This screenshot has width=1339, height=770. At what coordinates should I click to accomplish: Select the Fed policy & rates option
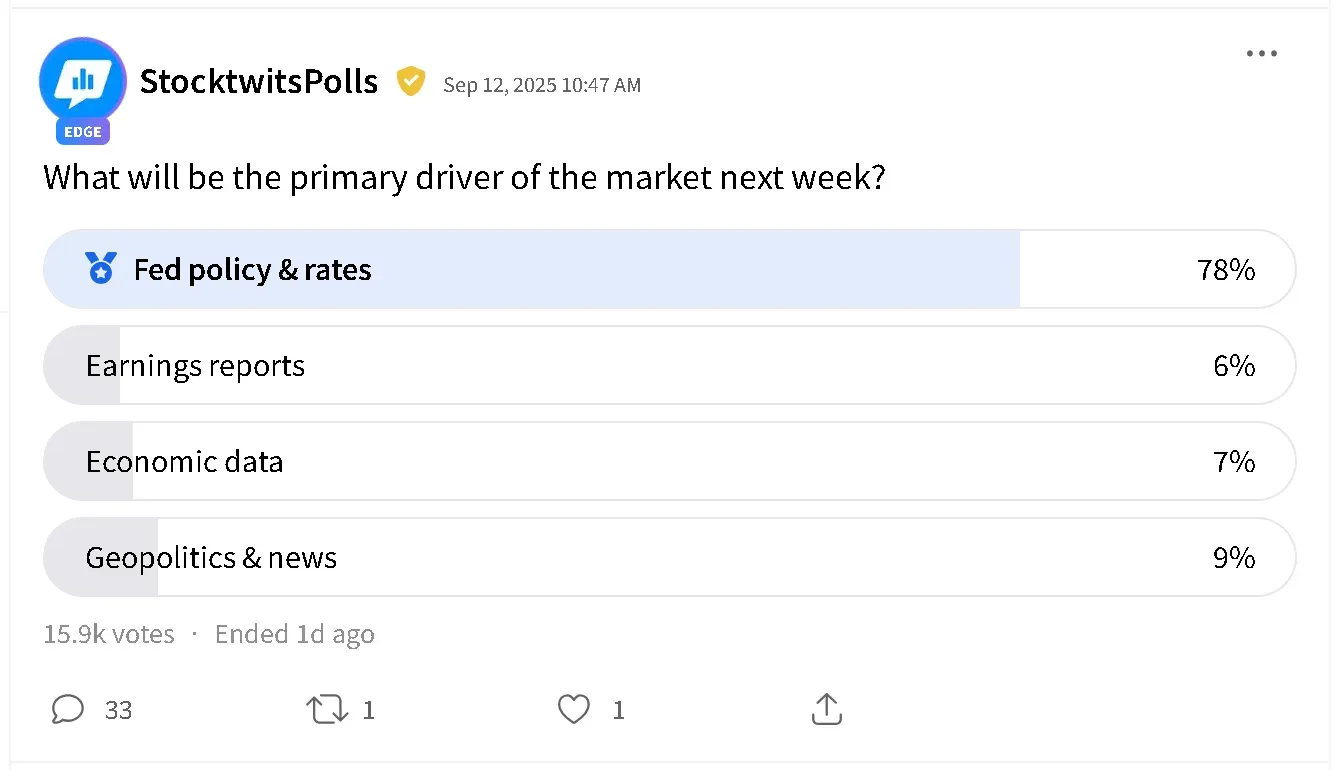(x=669, y=270)
